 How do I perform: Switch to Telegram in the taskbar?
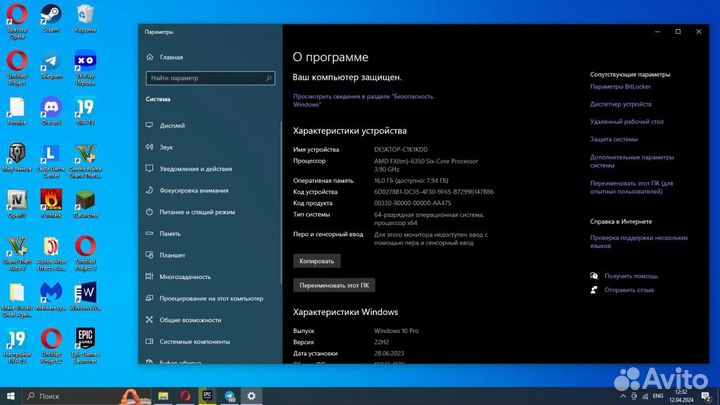[x=229, y=396]
